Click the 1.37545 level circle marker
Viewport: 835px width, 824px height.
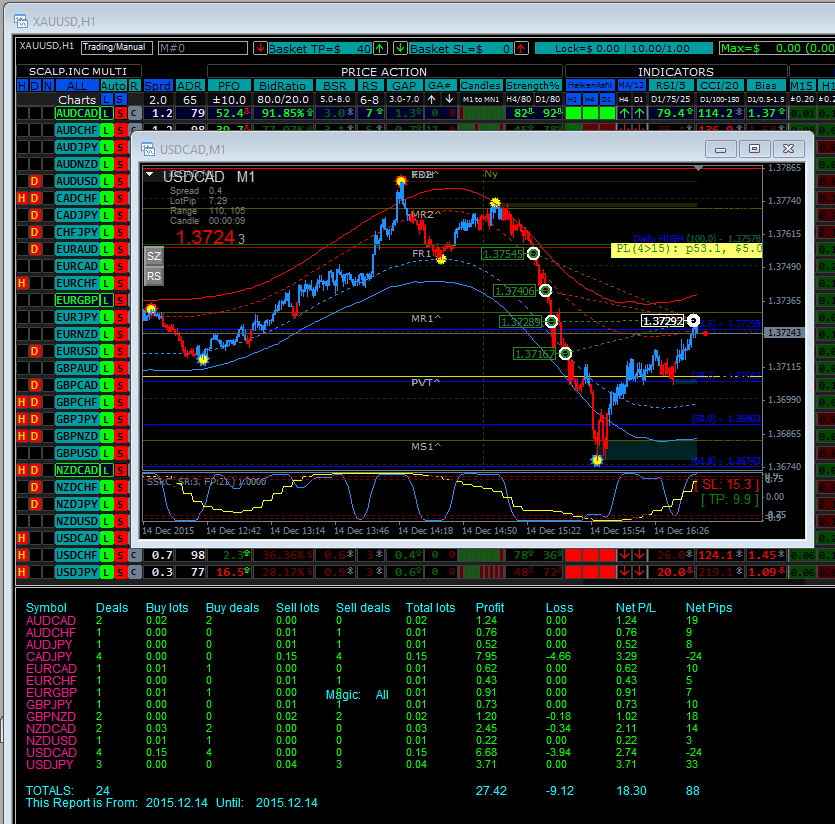pos(533,254)
